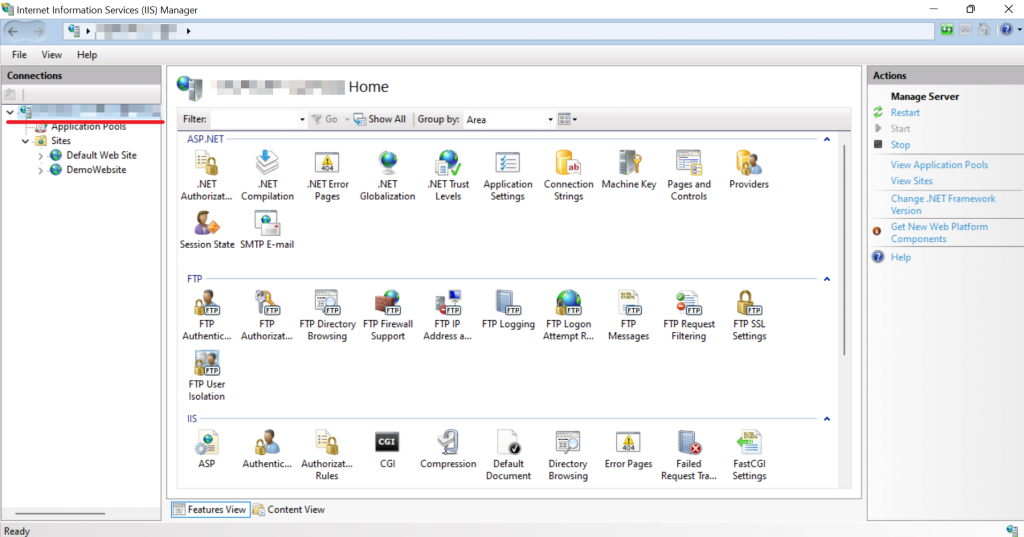The width and height of the screenshot is (1024, 537).
Task: Collapse the Sites tree node
Action: 25,141
